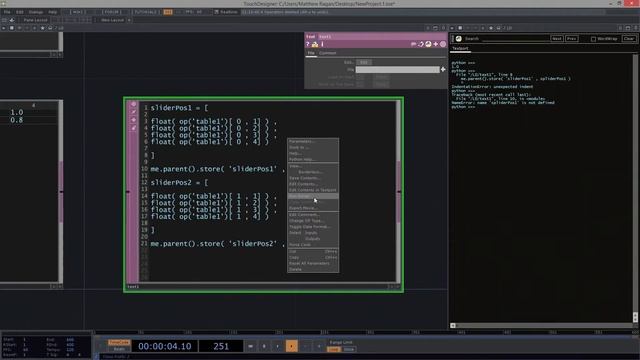The height and width of the screenshot is (360, 640).
Task: Toggle second flag icon on text1 node
Action: click(x=133, y=112)
